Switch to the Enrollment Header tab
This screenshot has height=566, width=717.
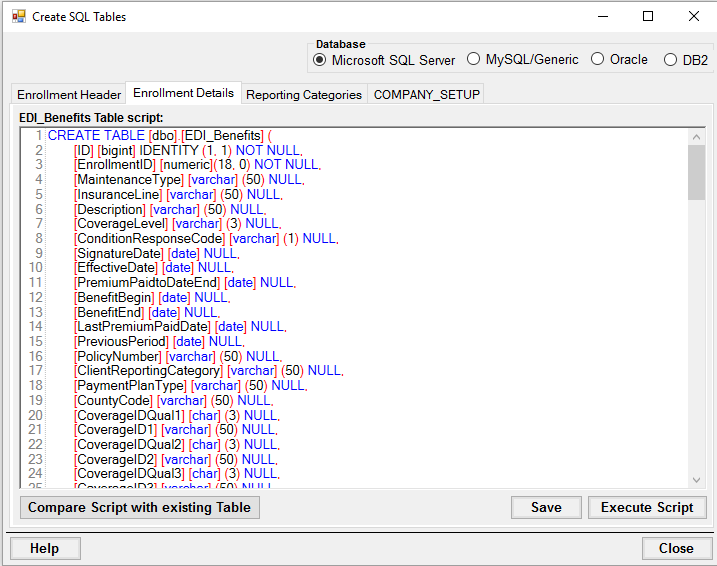[x=69, y=95]
